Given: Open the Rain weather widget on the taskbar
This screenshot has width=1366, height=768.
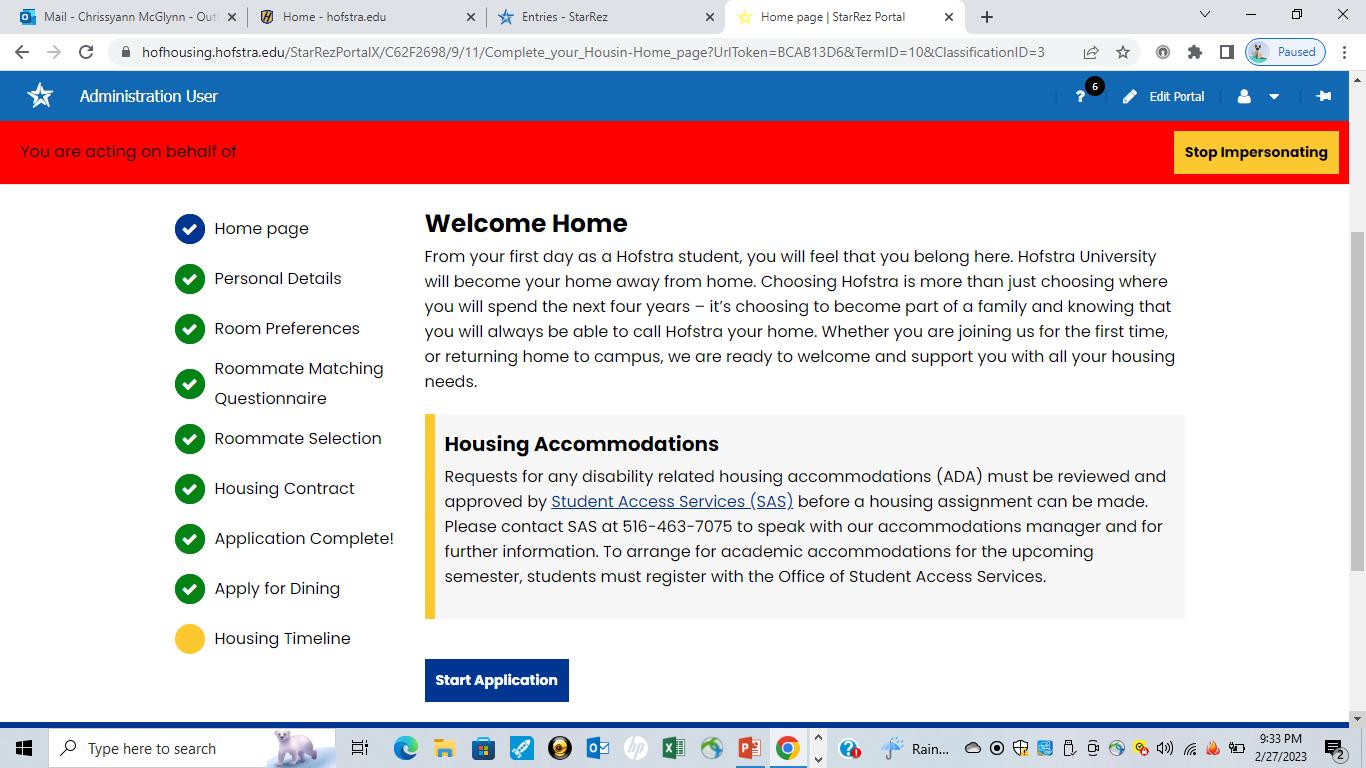Looking at the screenshot, I should [915, 748].
